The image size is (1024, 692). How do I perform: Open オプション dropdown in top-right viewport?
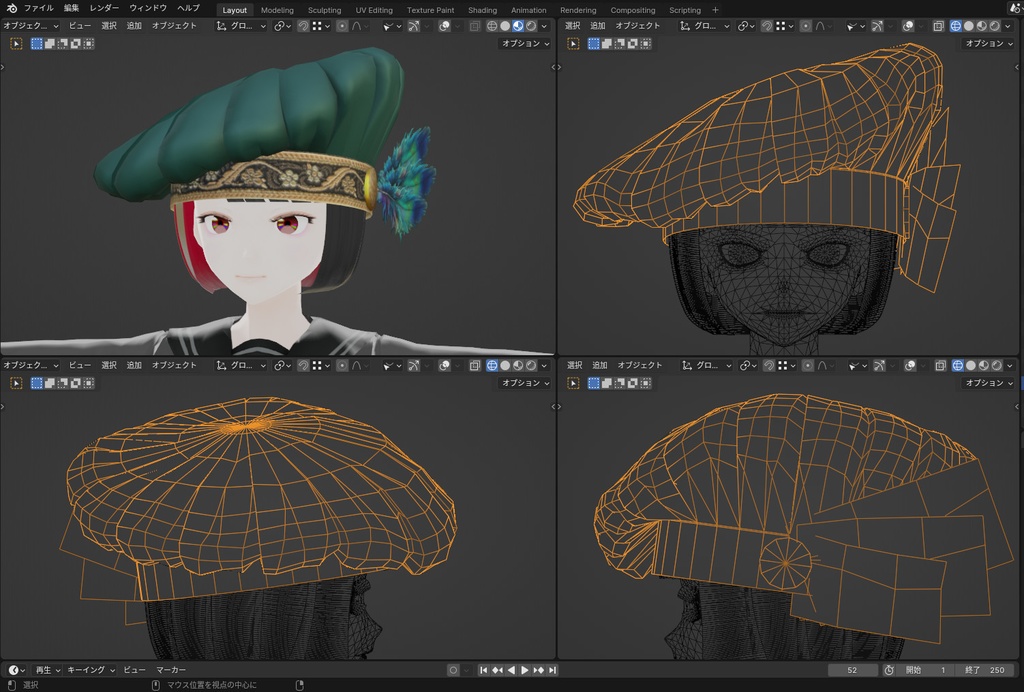(986, 44)
